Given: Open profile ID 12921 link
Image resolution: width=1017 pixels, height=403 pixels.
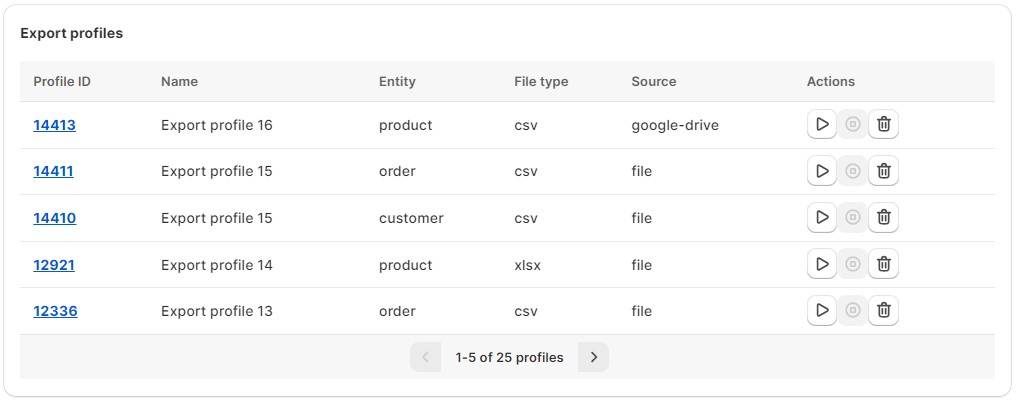Looking at the screenshot, I should pos(54,265).
